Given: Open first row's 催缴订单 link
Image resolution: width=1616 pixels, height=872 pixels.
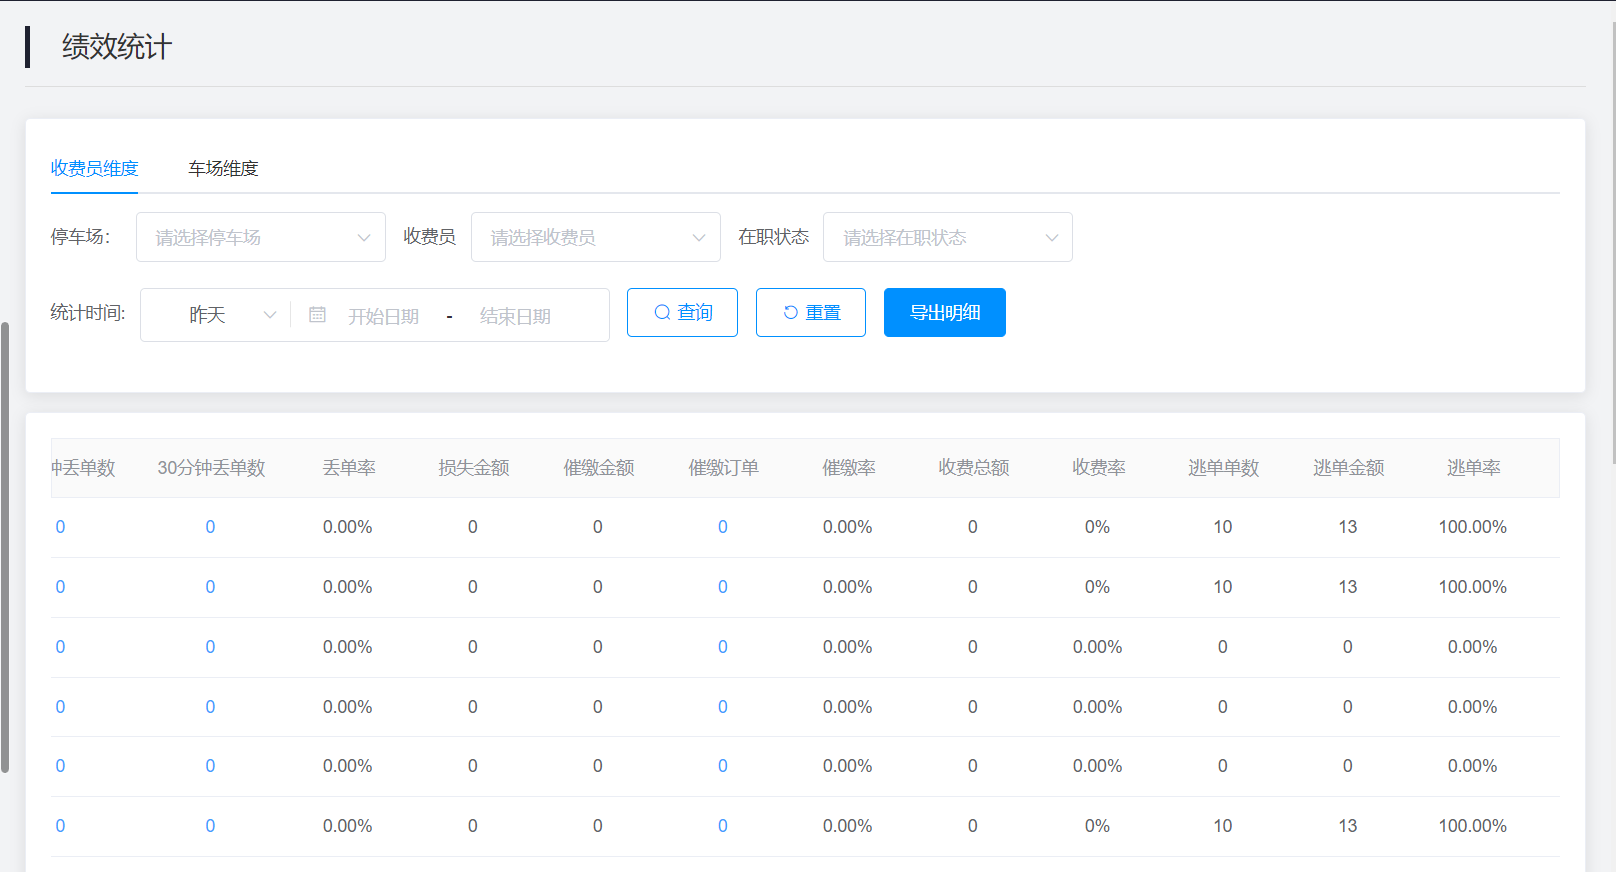Looking at the screenshot, I should (x=722, y=527).
